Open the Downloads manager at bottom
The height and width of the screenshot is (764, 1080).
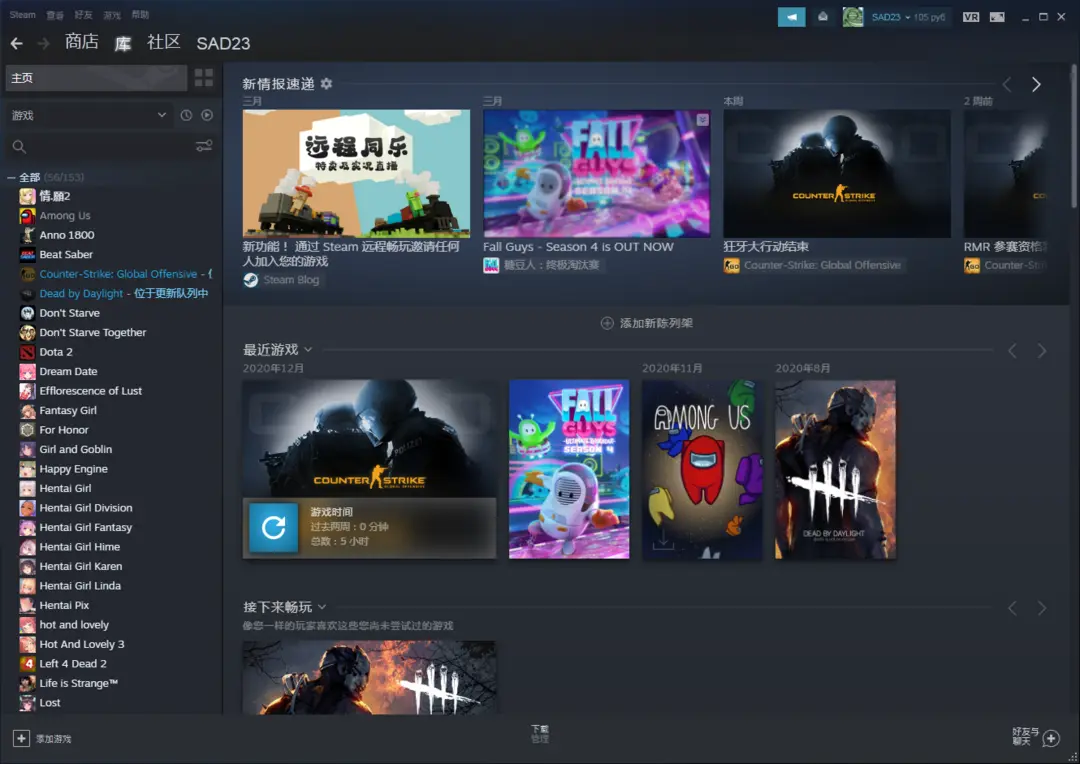click(540, 734)
